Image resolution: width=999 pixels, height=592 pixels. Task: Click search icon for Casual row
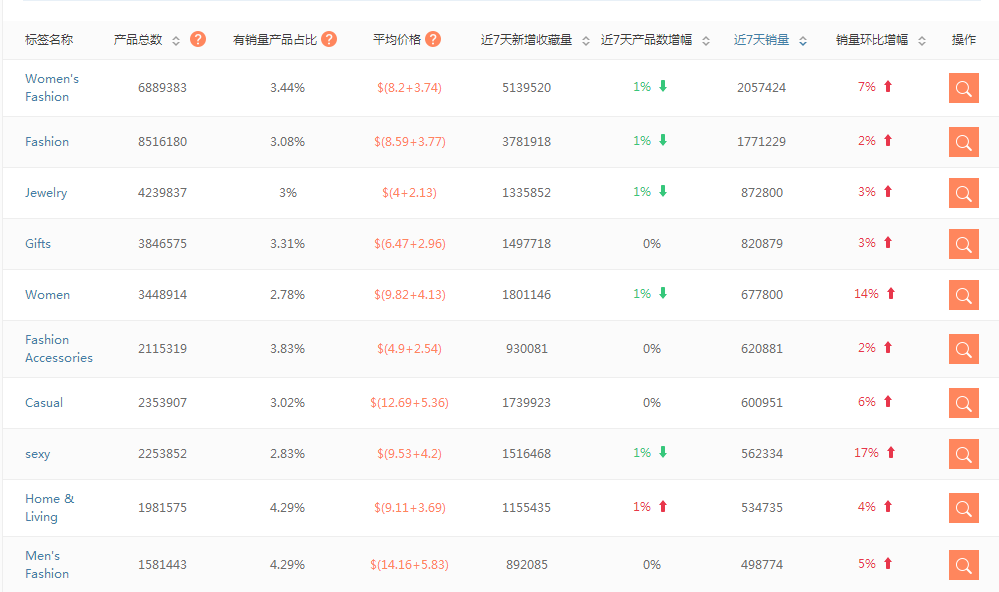tap(963, 403)
